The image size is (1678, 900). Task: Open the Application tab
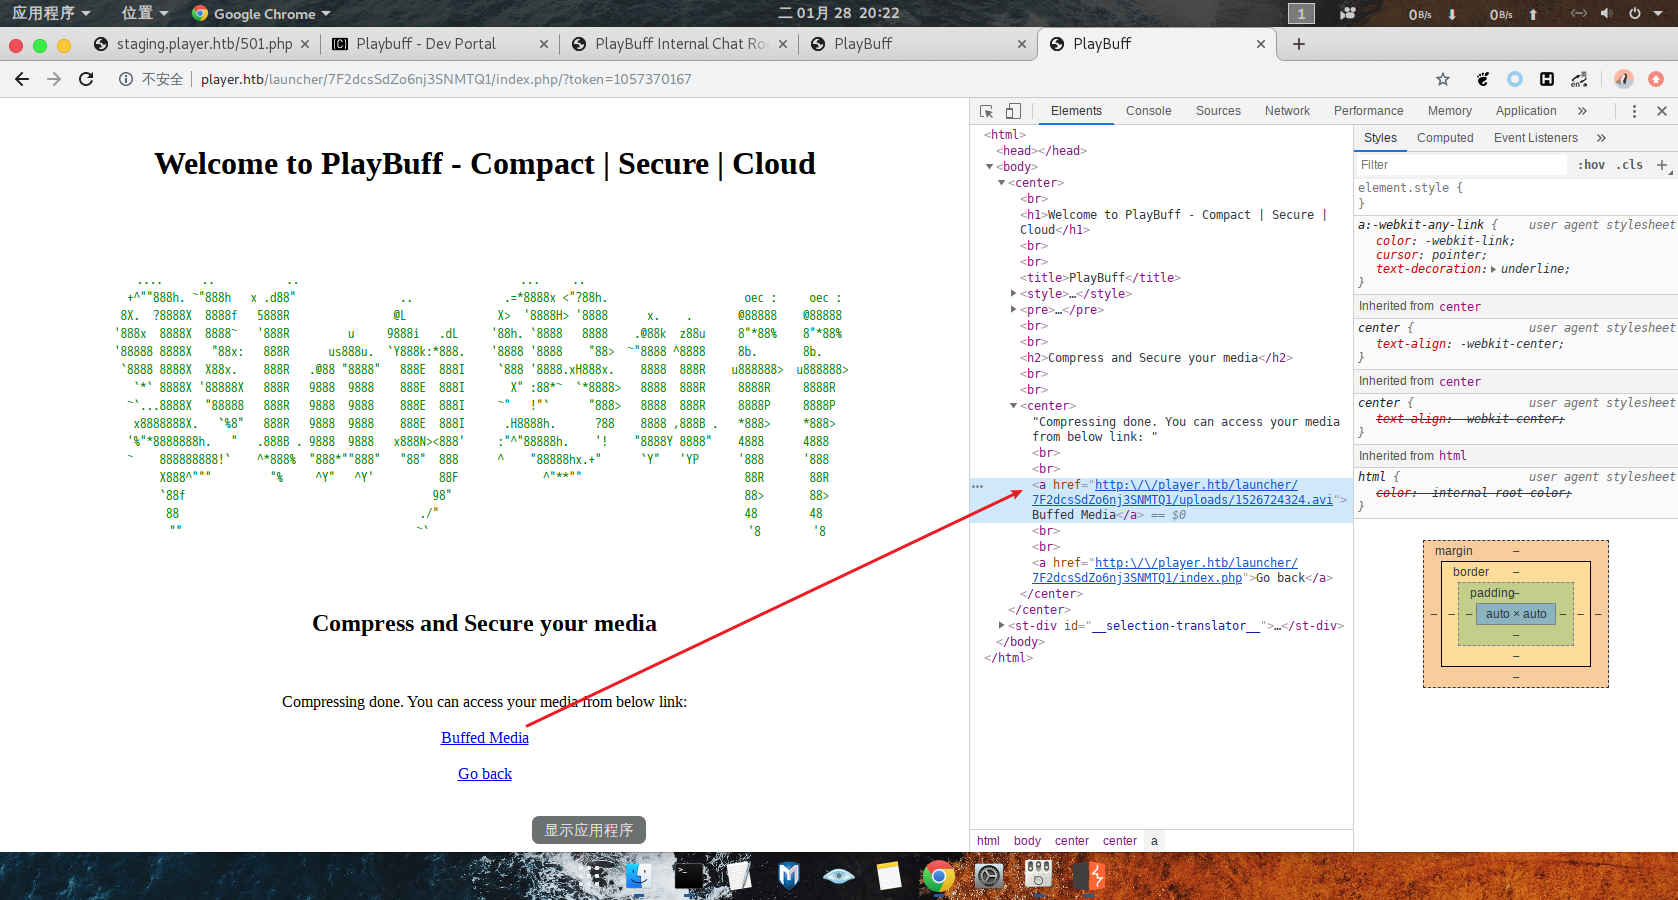point(1526,111)
